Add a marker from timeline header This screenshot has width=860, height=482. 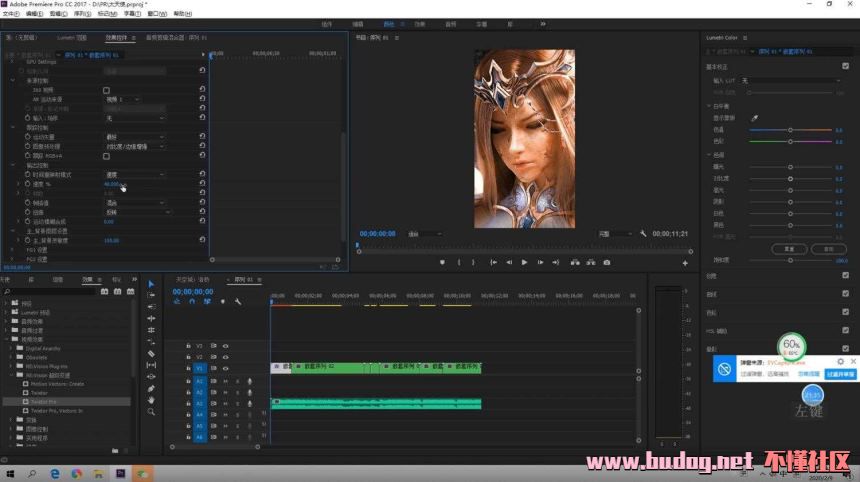[x=223, y=302]
